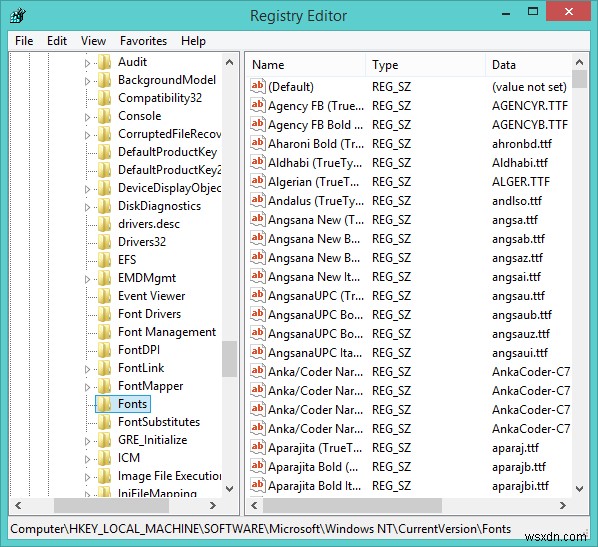Click the Aparajita (TrueT... value icon

257,448
